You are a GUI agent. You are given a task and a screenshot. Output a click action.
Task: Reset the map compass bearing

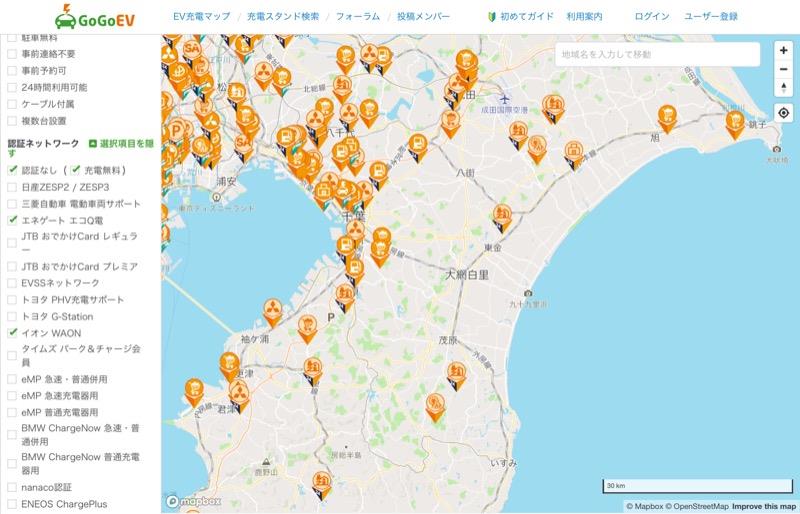tap(784, 87)
